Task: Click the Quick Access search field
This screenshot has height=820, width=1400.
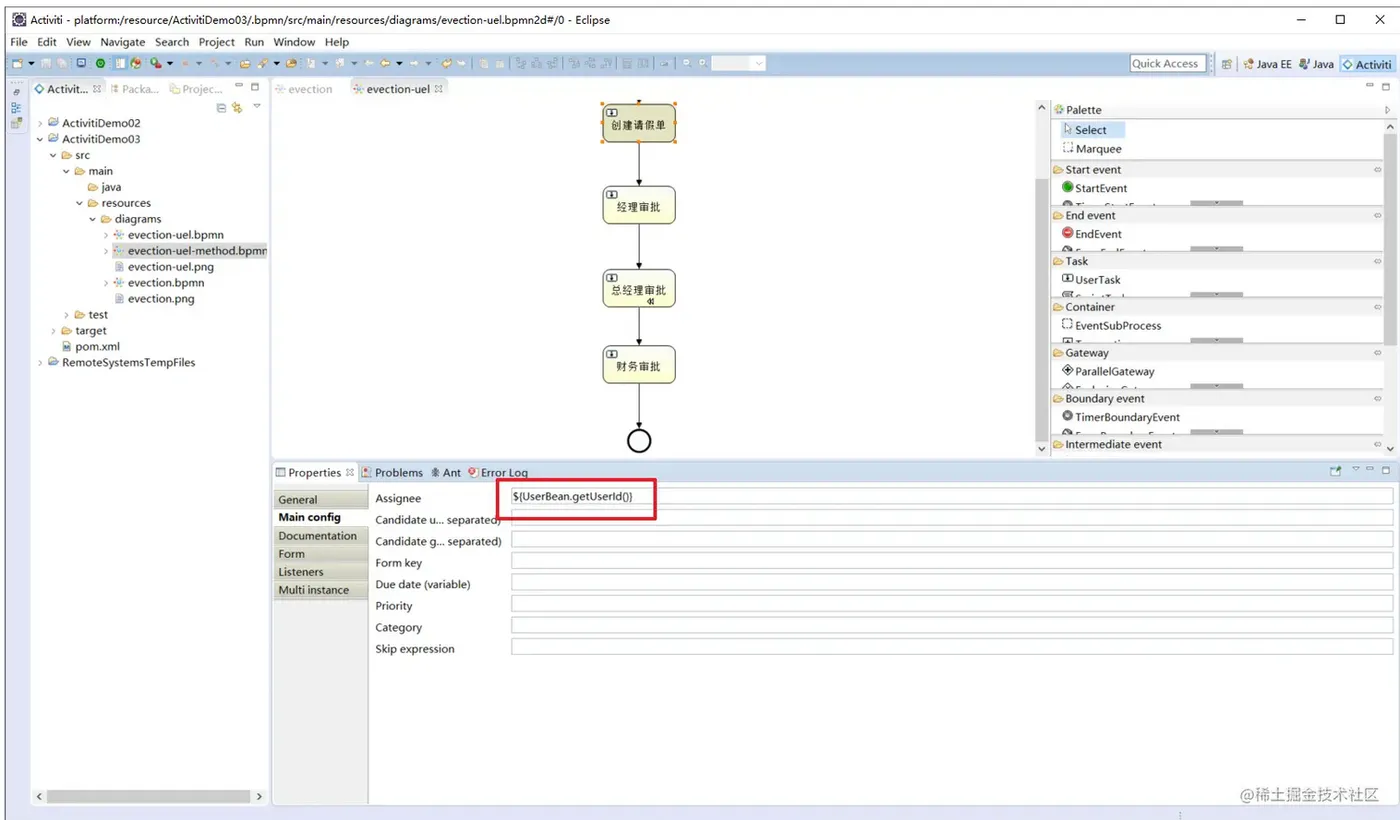Action: pos(1168,63)
